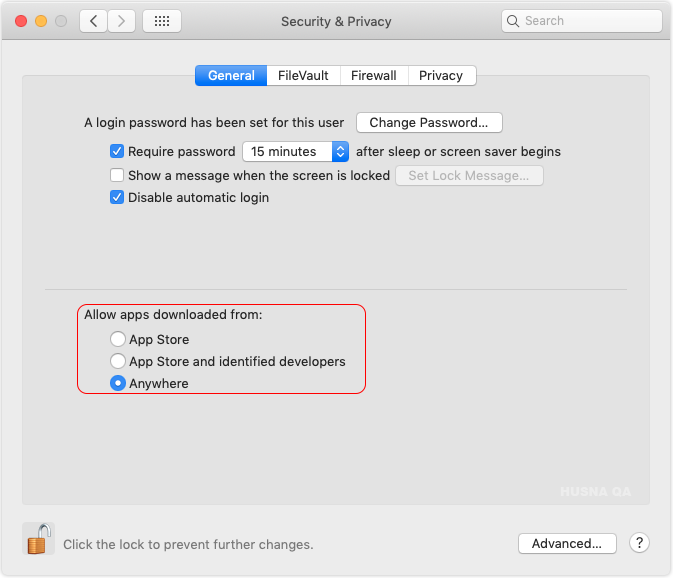Image resolution: width=673 pixels, height=578 pixels.
Task: Click the lock icon to prevent changes
Action: [39, 539]
